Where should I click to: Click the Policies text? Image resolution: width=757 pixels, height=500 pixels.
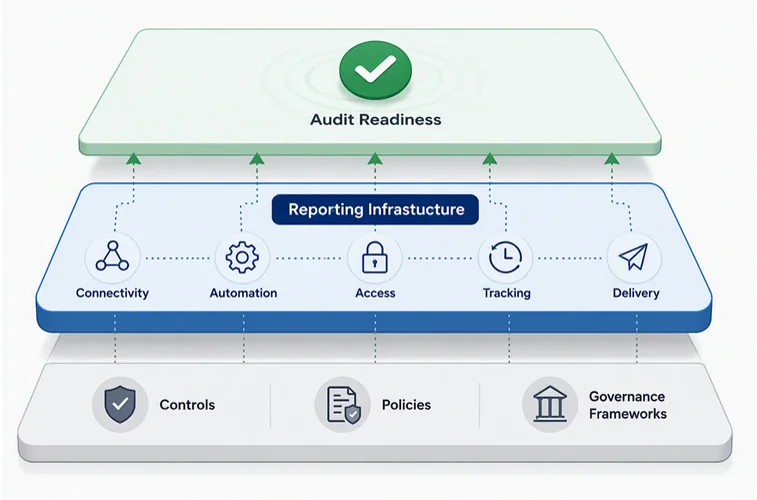(x=406, y=404)
